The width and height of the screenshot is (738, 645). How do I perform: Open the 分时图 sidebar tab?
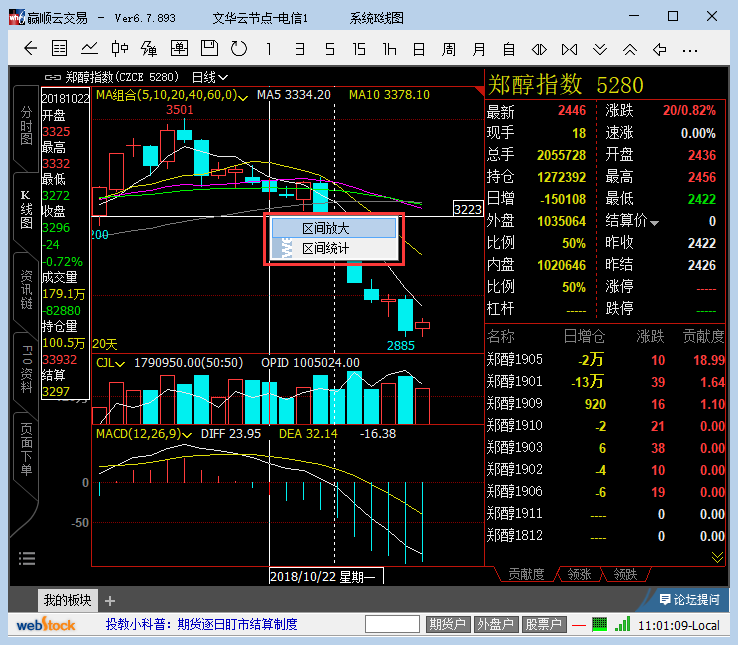[27, 125]
